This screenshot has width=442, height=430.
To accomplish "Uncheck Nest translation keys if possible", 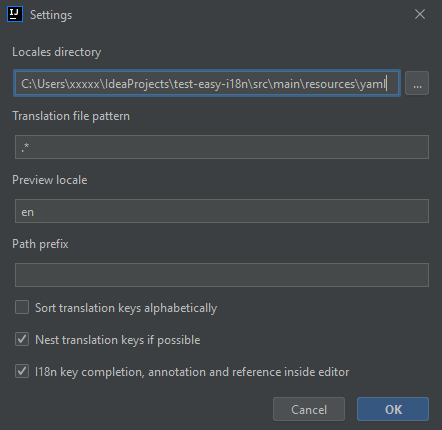I will [22, 339].
